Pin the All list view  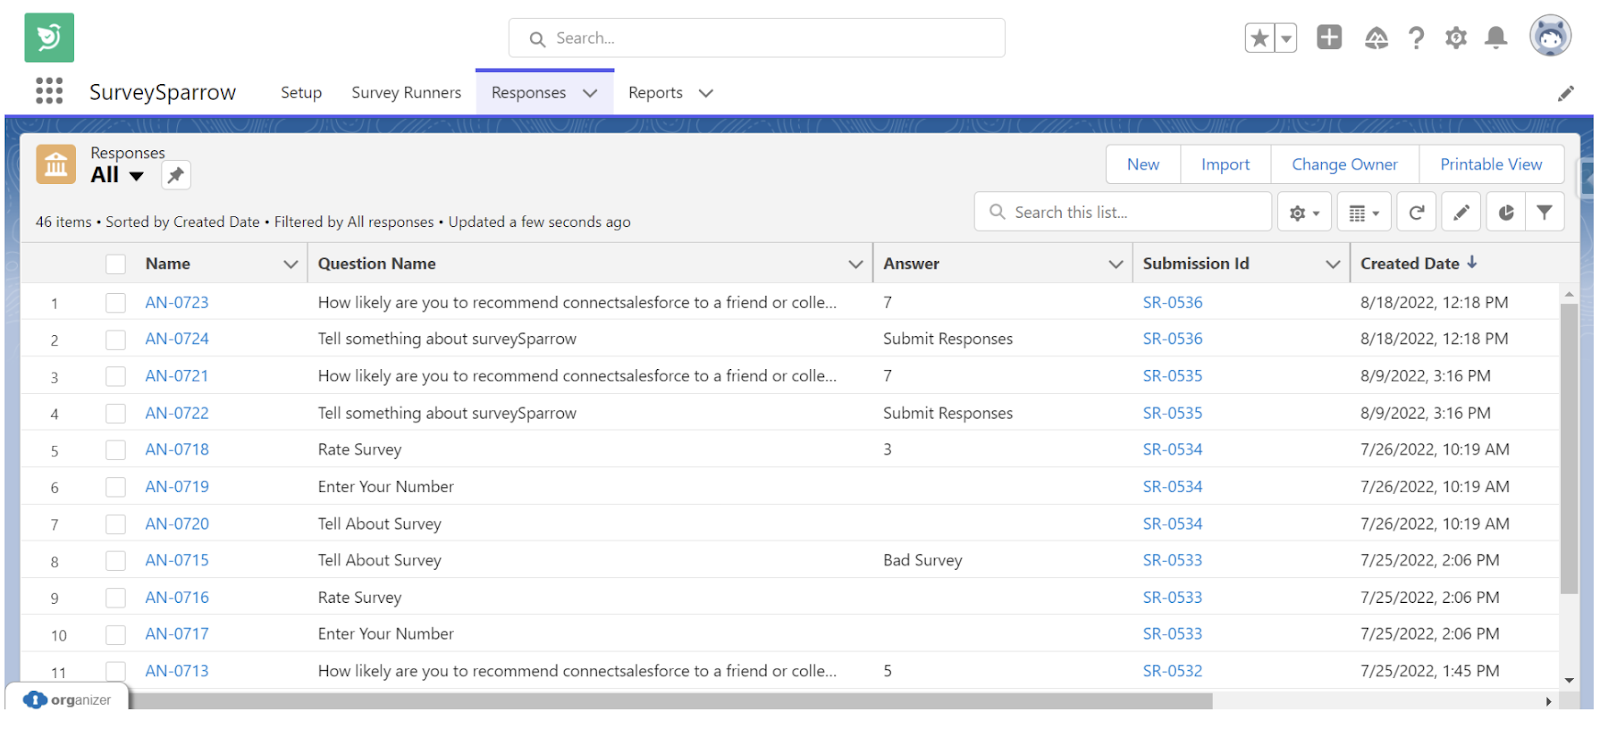[176, 175]
